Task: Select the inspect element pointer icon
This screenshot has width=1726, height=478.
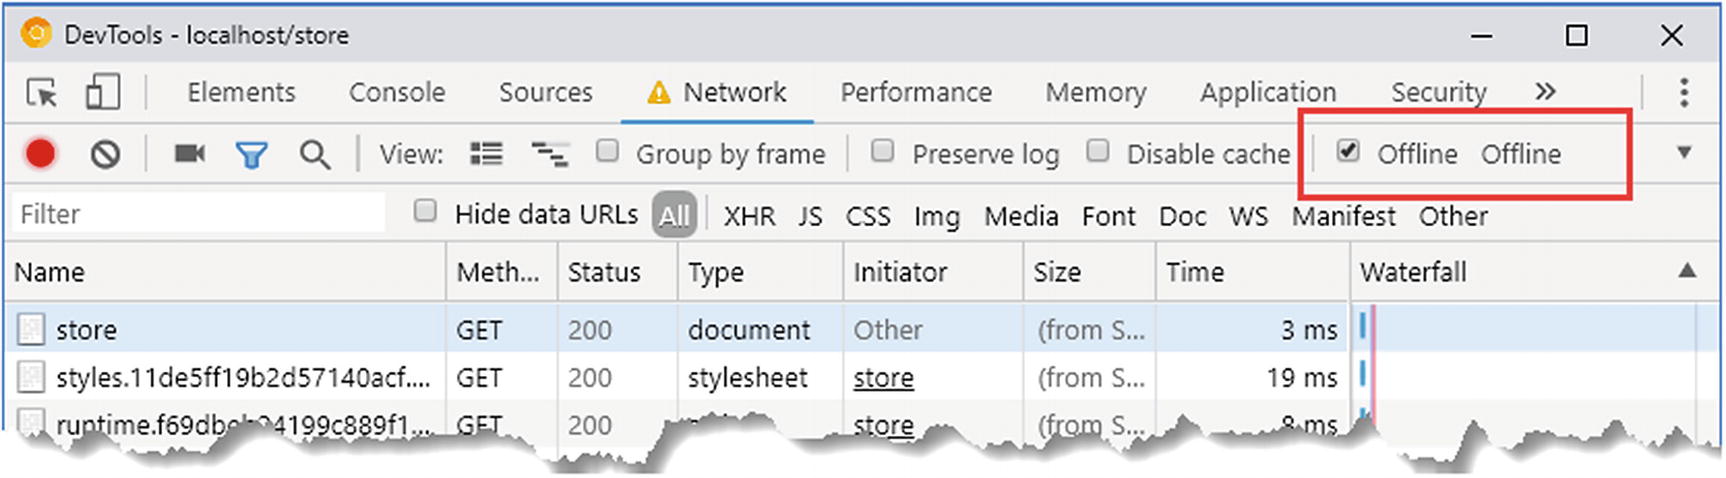Action: (42, 93)
